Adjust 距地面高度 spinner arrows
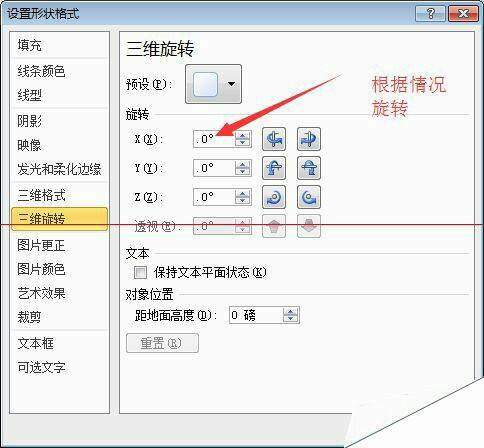This screenshot has width=484, height=448. pos(291,315)
